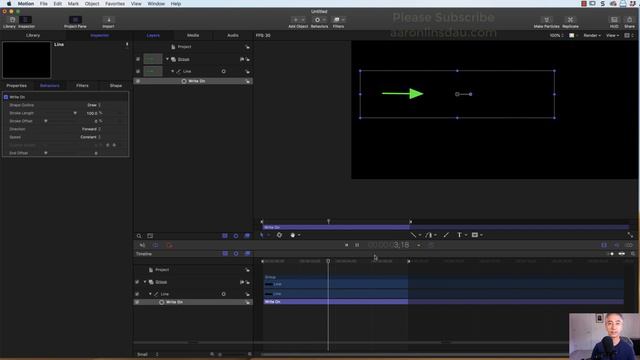Click the Pause playback button

click(357, 245)
